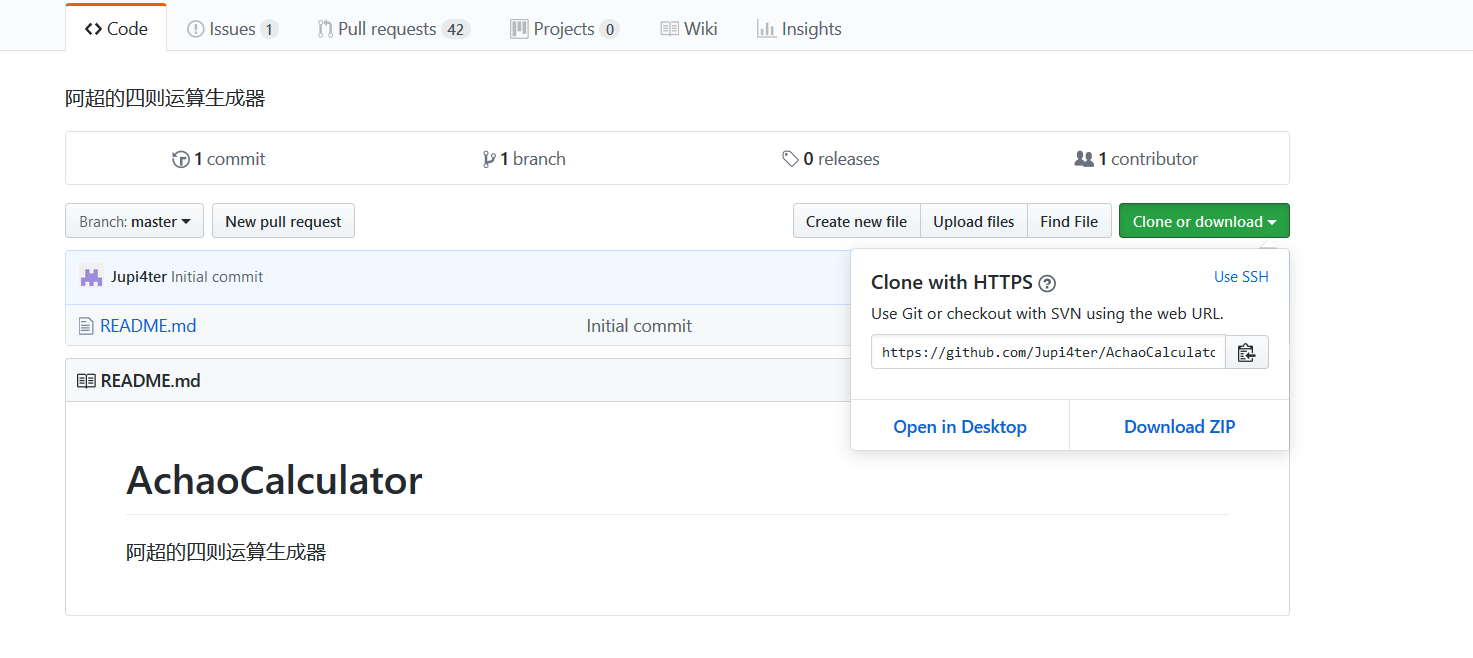The height and width of the screenshot is (658, 1473).
Task: Click the help icon beside Clone with HTTPS
Action: (1047, 283)
